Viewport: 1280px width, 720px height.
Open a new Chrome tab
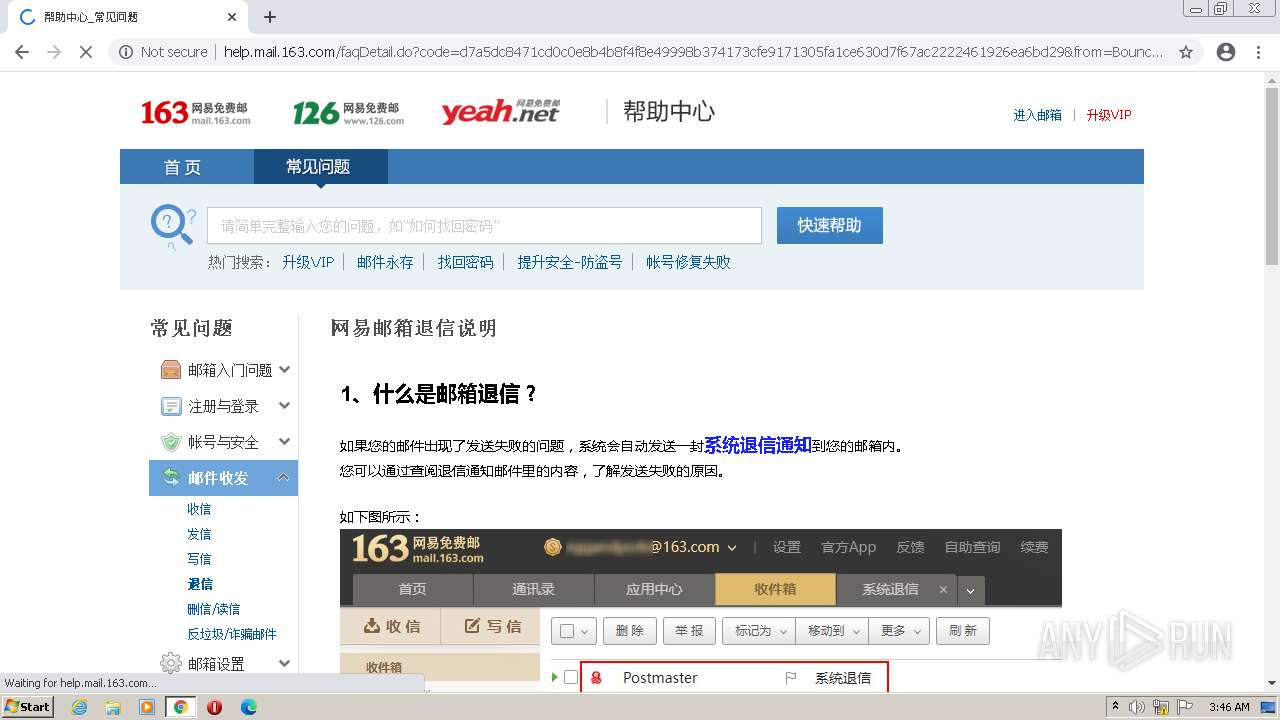pyautogui.click(x=270, y=17)
